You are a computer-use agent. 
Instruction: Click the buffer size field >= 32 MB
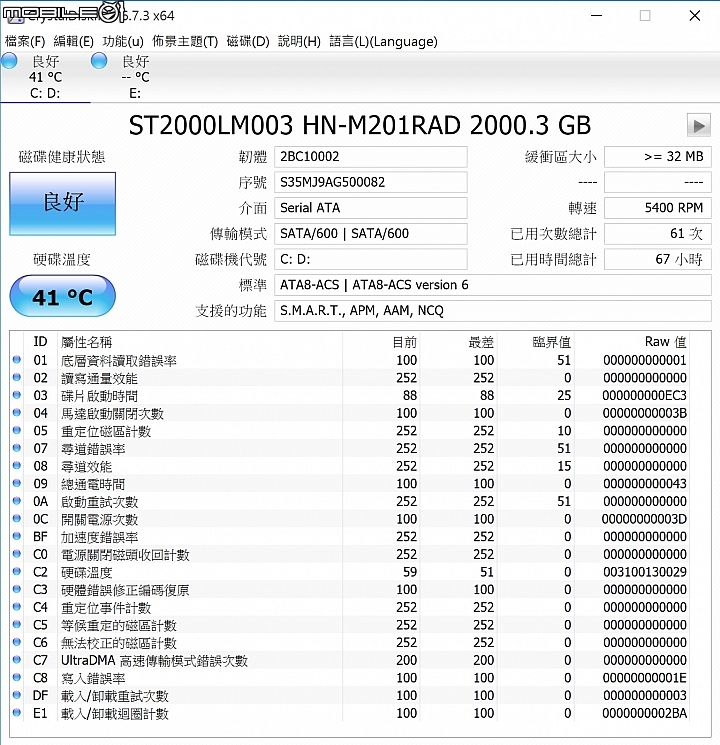click(658, 157)
